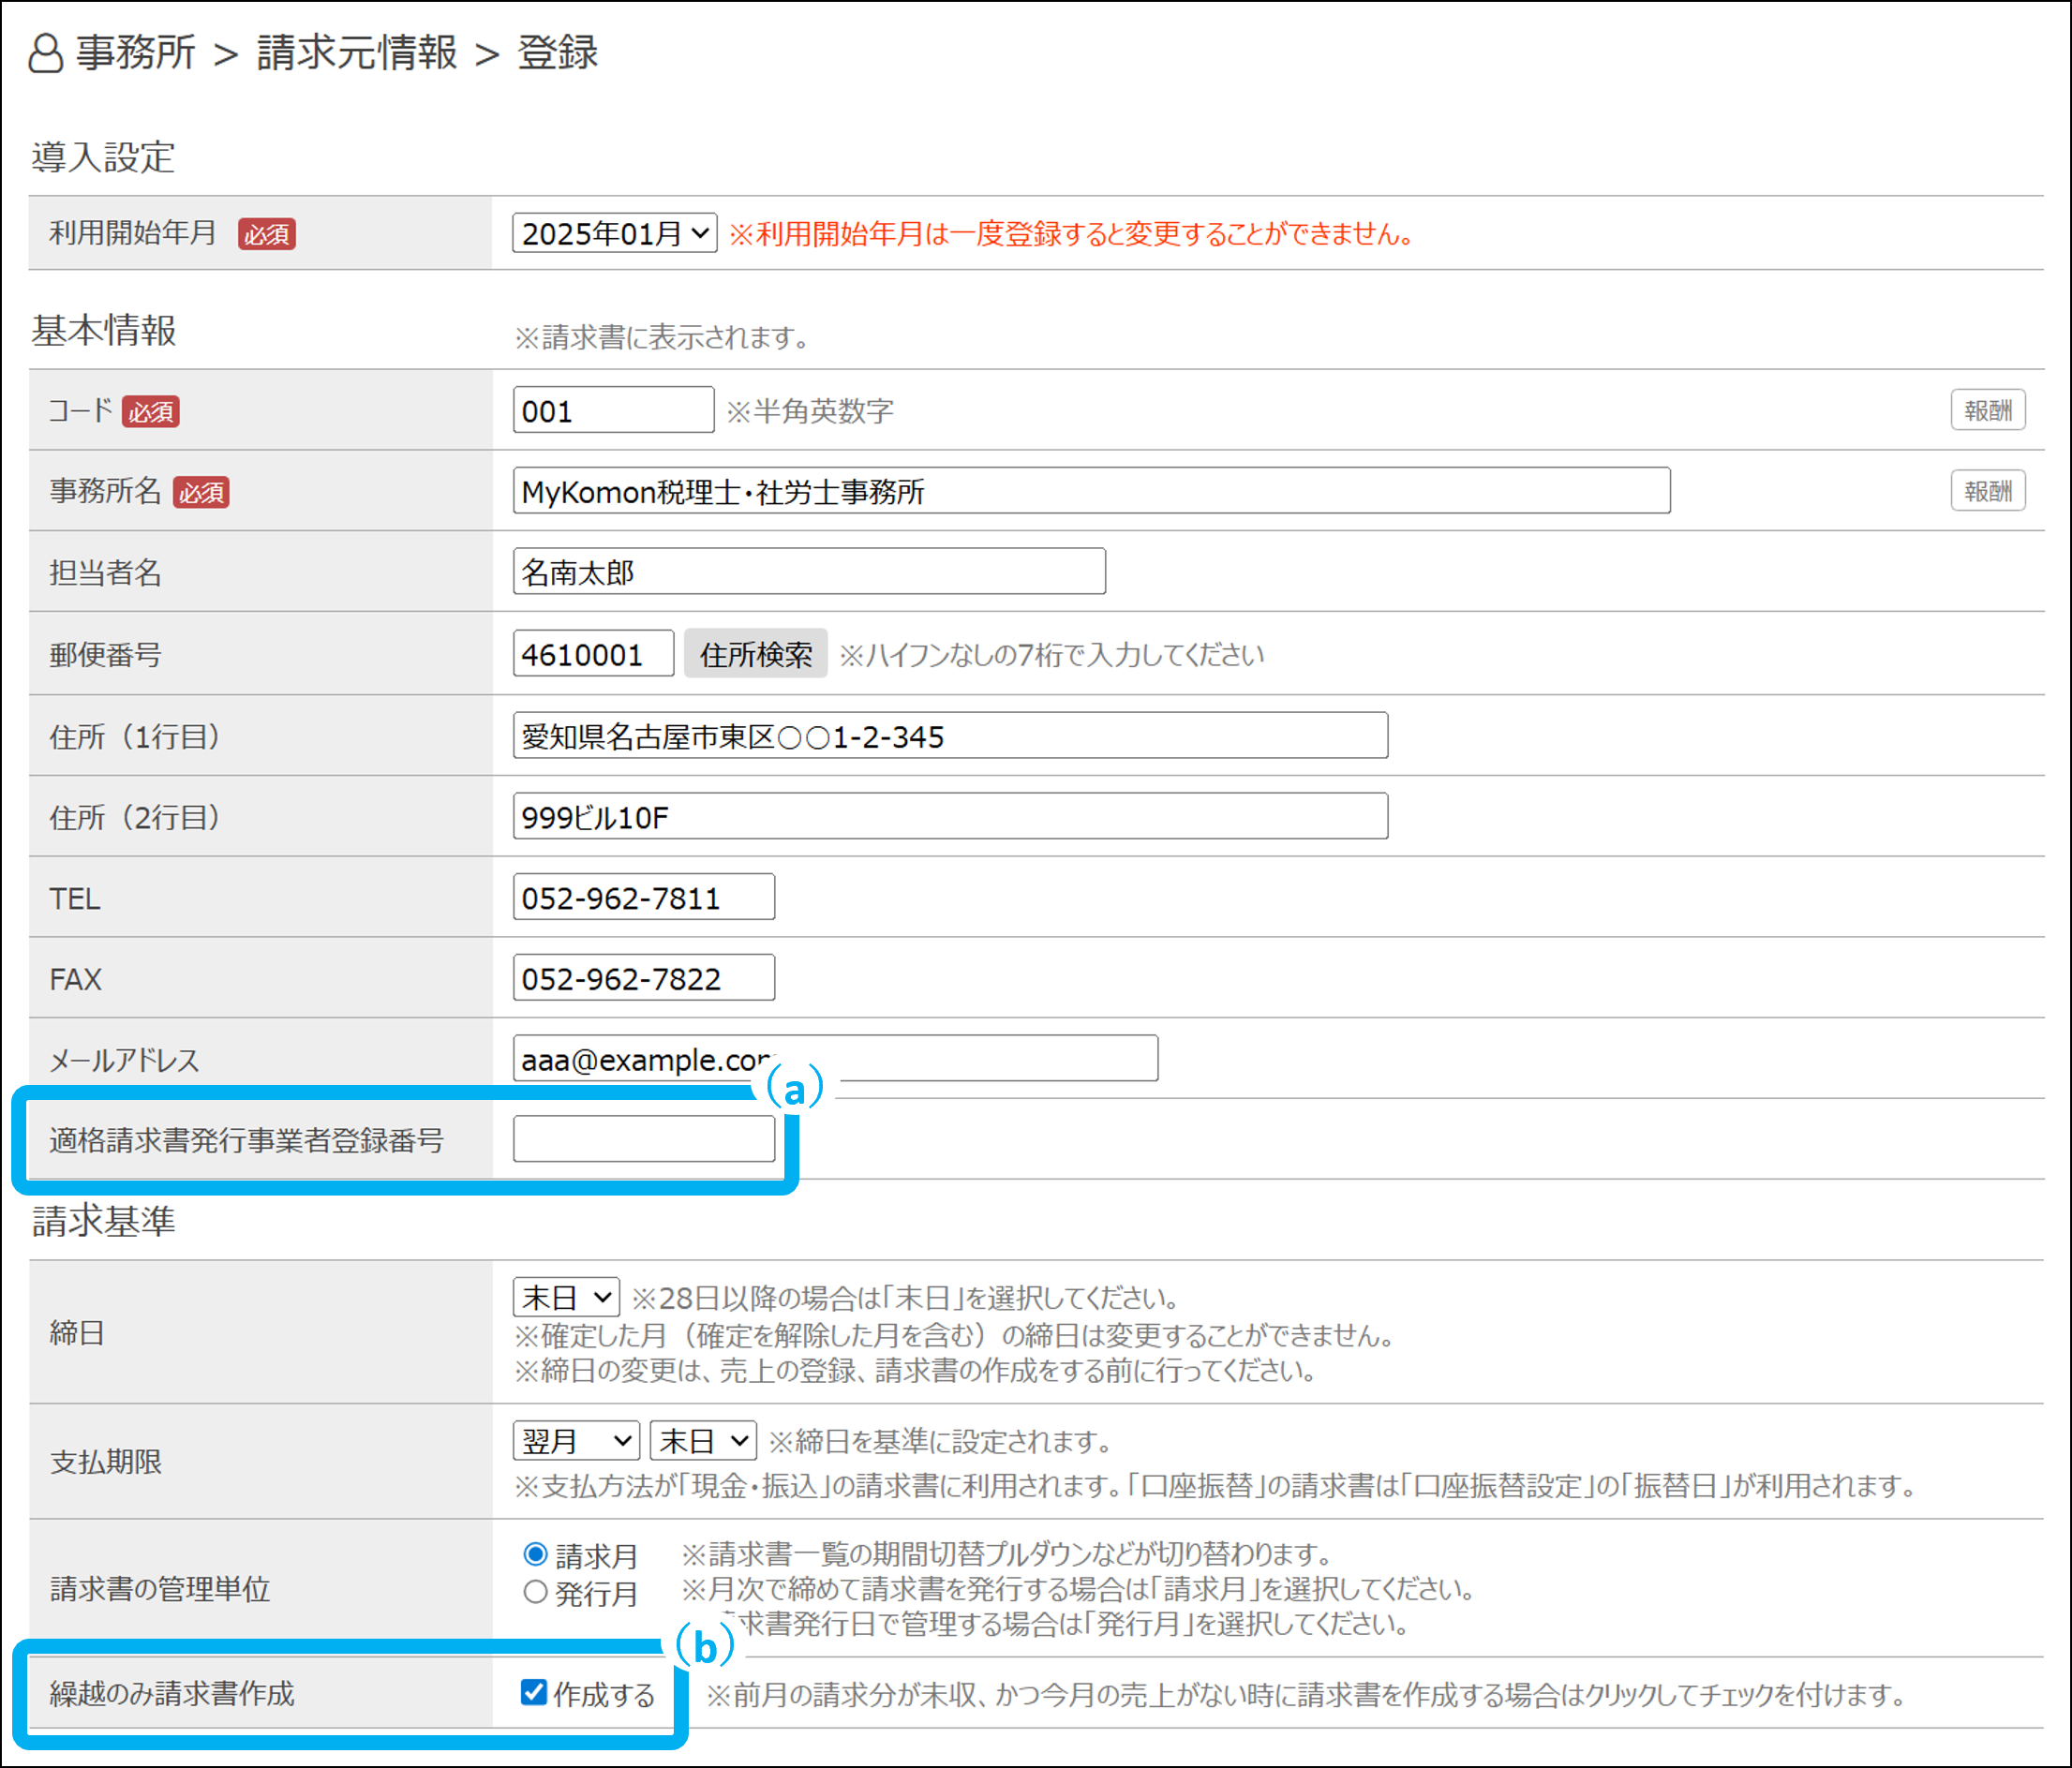Click the 適格請求書発行事業者登録番号 input
The height and width of the screenshot is (1768, 2072).
click(x=643, y=1139)
